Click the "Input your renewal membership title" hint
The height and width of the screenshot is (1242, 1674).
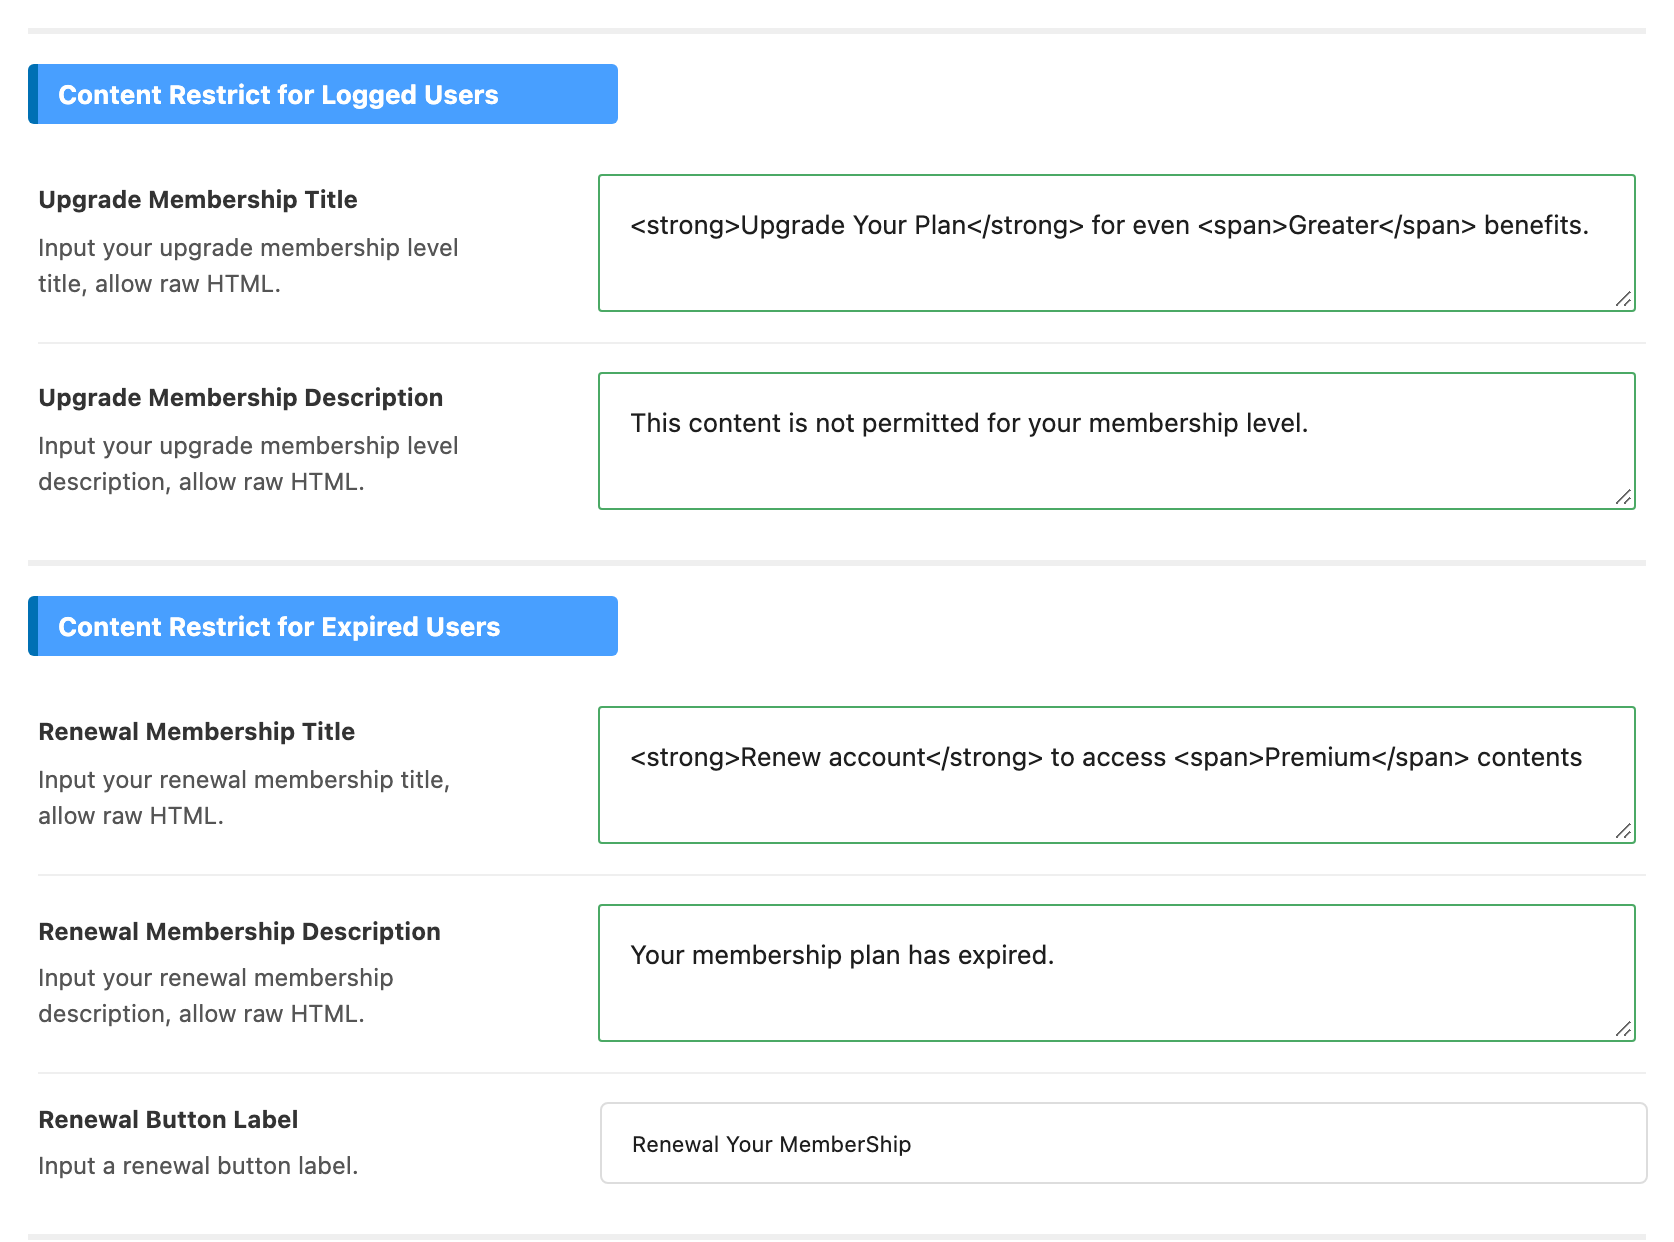244,798
